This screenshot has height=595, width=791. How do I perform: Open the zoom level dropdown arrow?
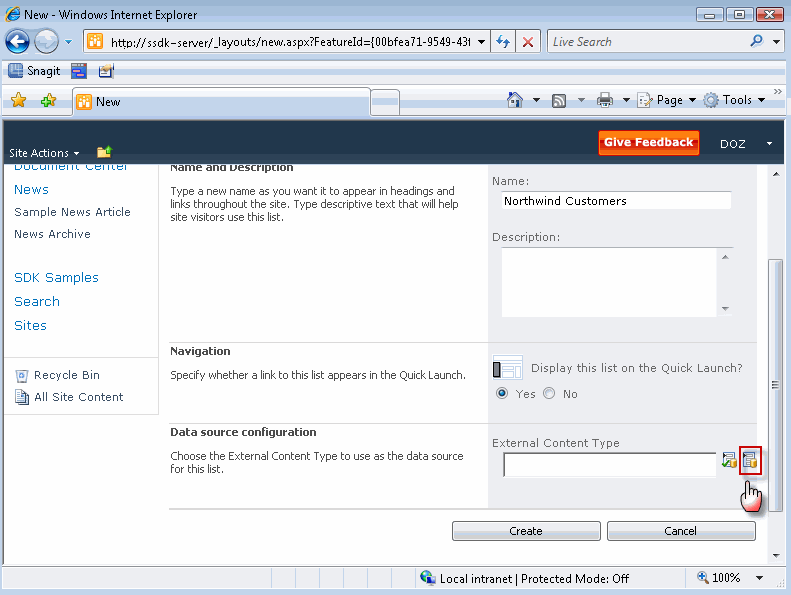pyautogui.click(x=759, y=578)
